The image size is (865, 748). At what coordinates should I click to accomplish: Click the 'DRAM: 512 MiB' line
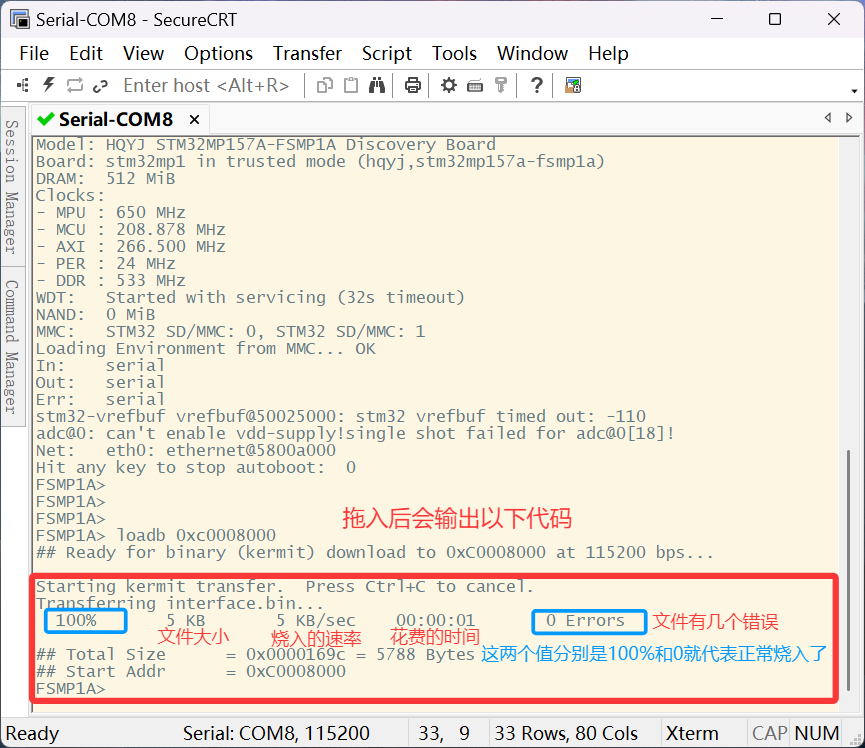pos(105,178)
